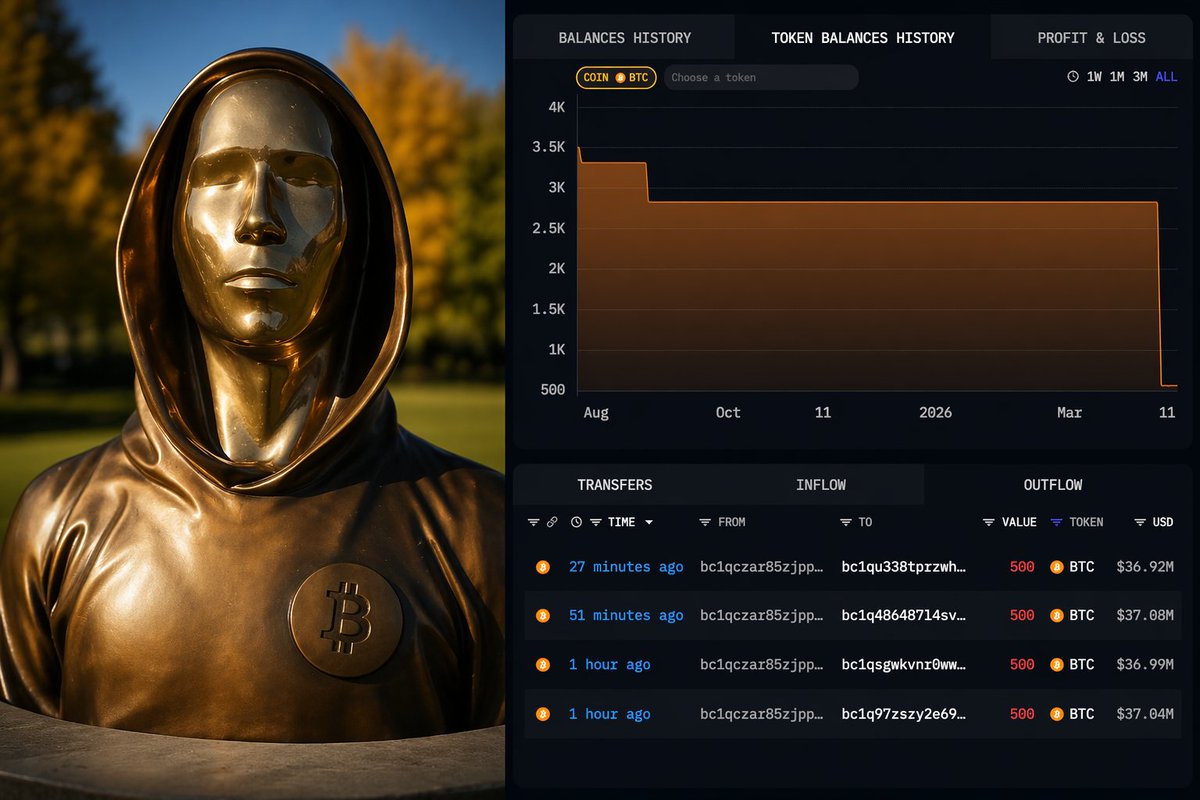Click the 500 value in the 27 minutes row

tap(1022, 567)
